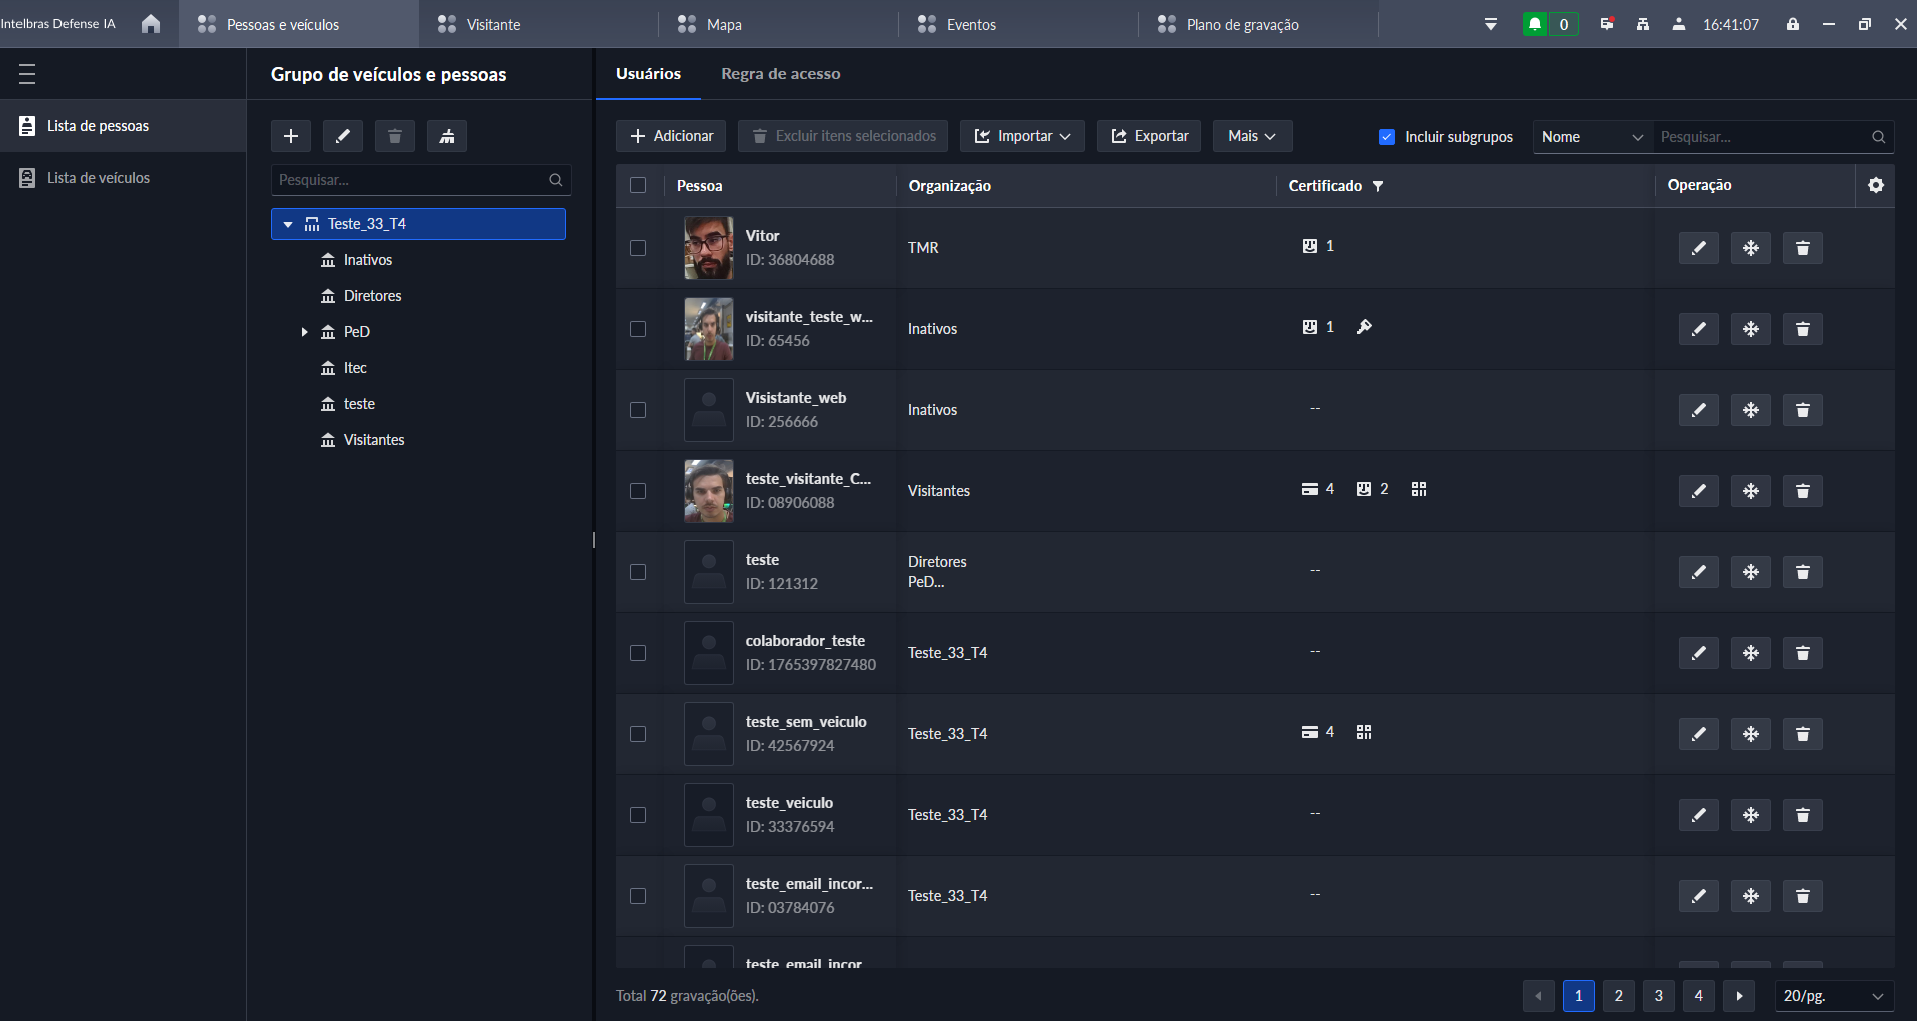Open the Lista de veículos menu item
The width and height of the screenshot is (1917, 1021).
pyautogui.click(x=98, y=178)
